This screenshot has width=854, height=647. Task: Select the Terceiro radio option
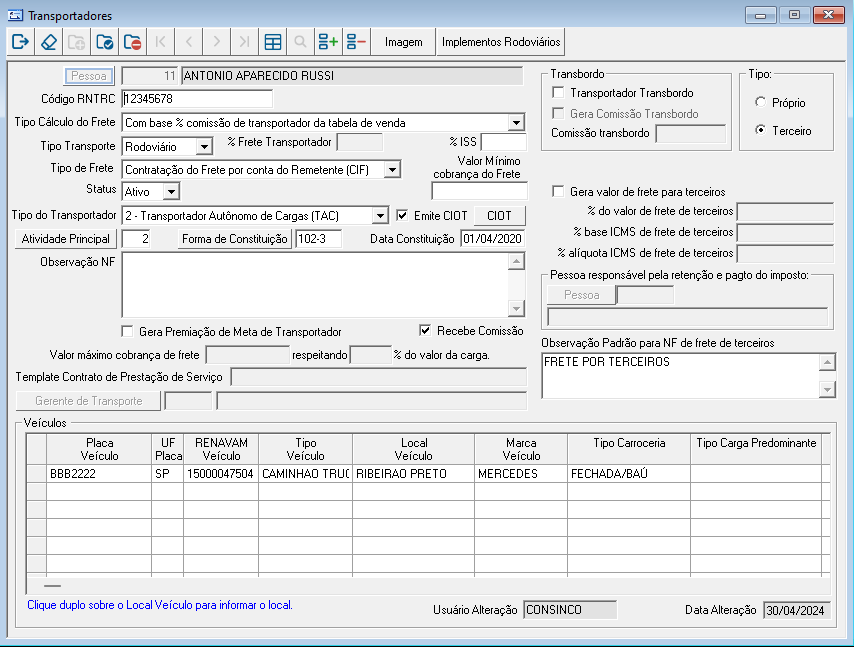click(x=760, y=130)
